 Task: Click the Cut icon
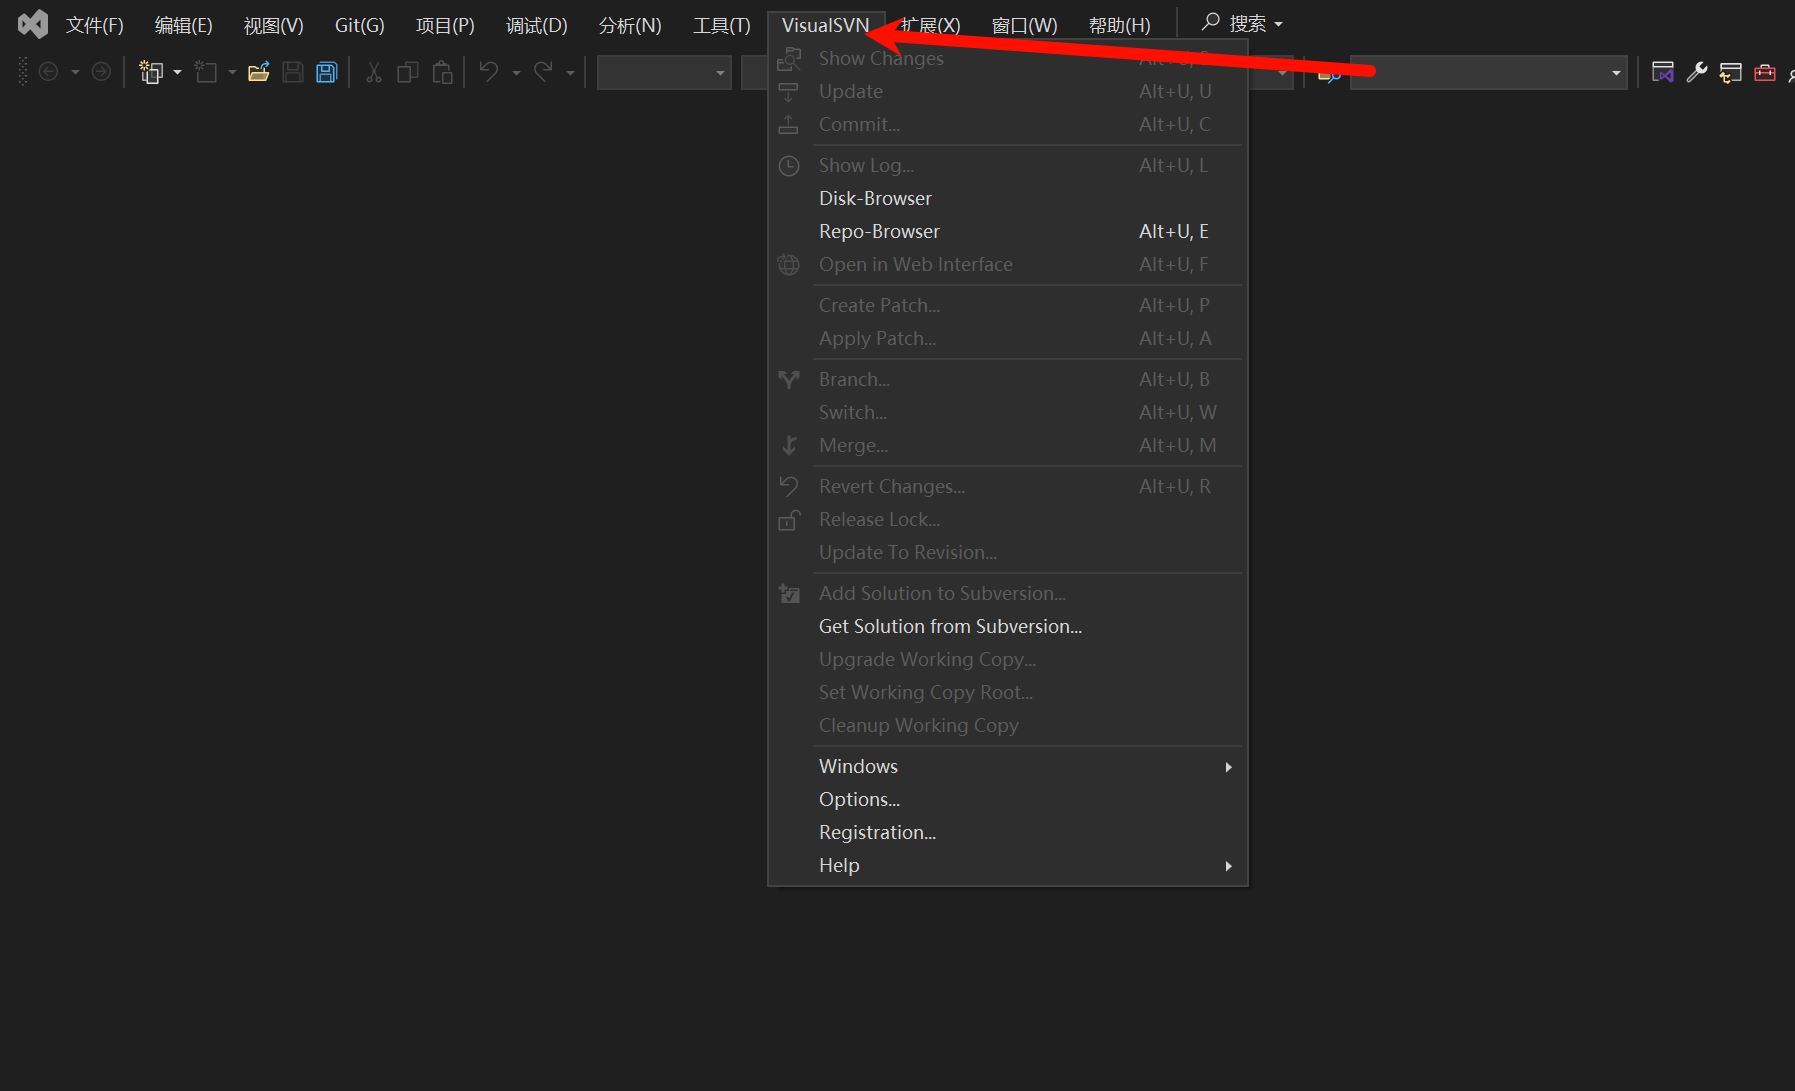[x=373, y=71]
